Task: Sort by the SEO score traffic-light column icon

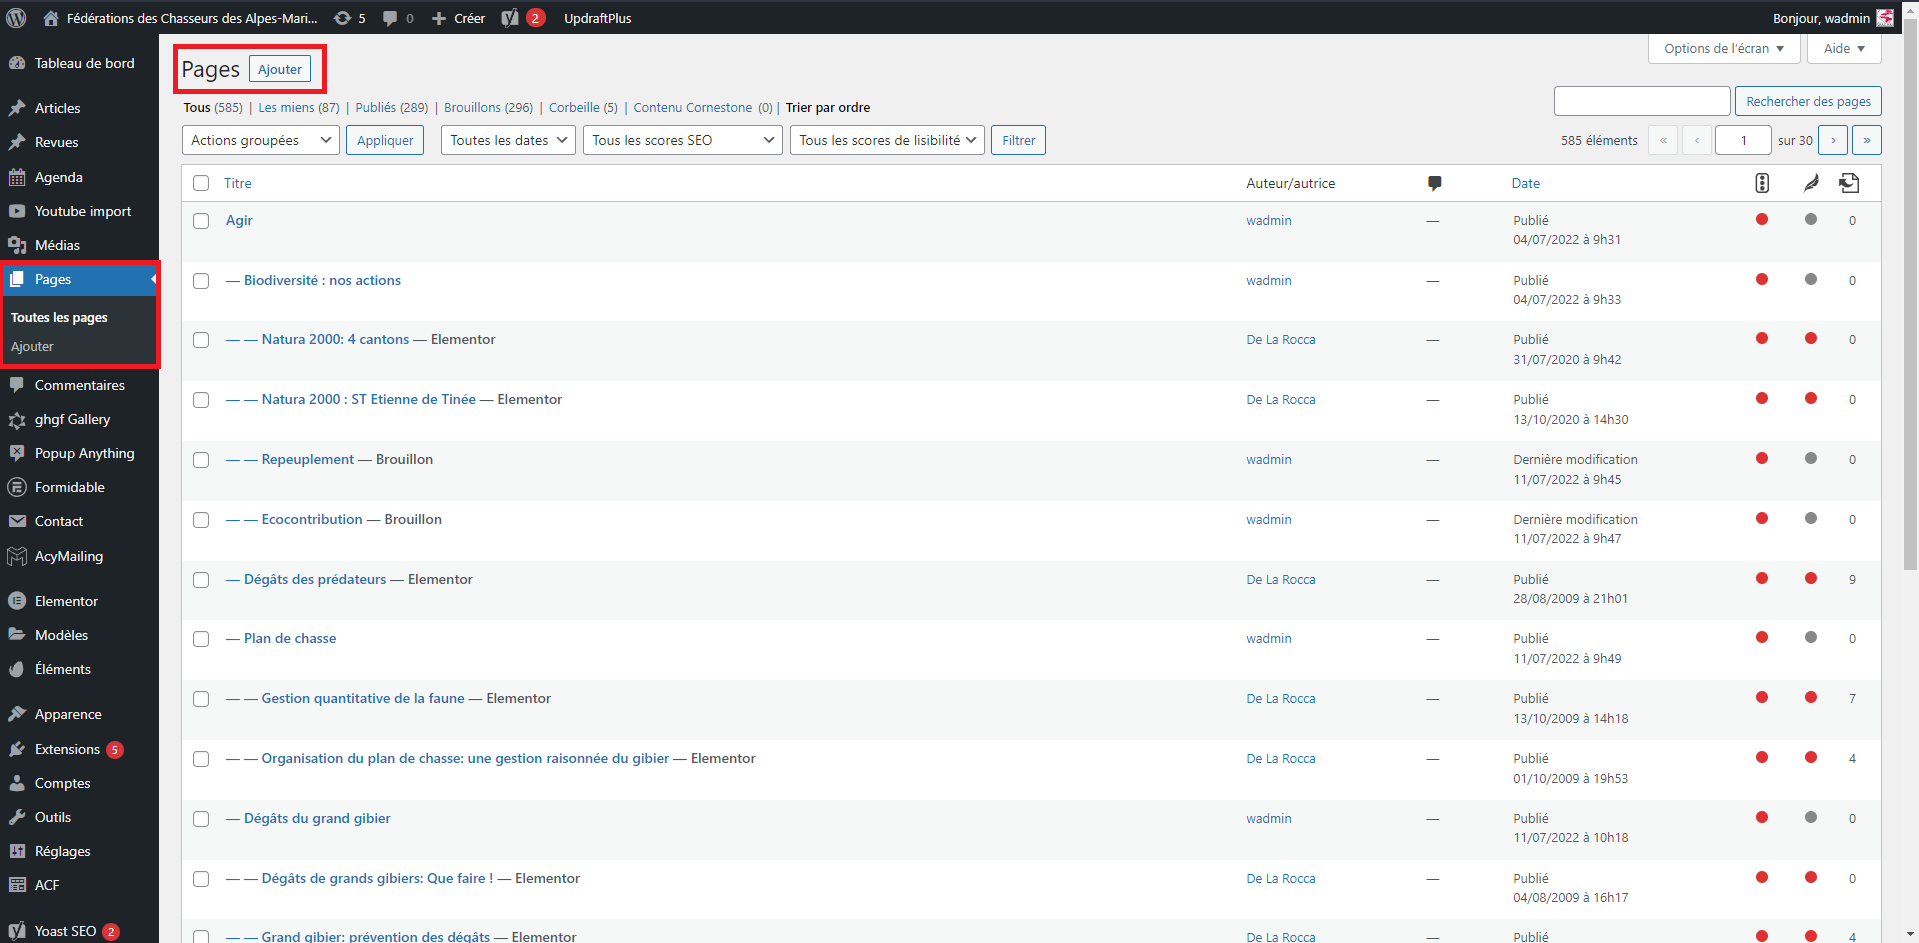Action: coord(1762,183)
